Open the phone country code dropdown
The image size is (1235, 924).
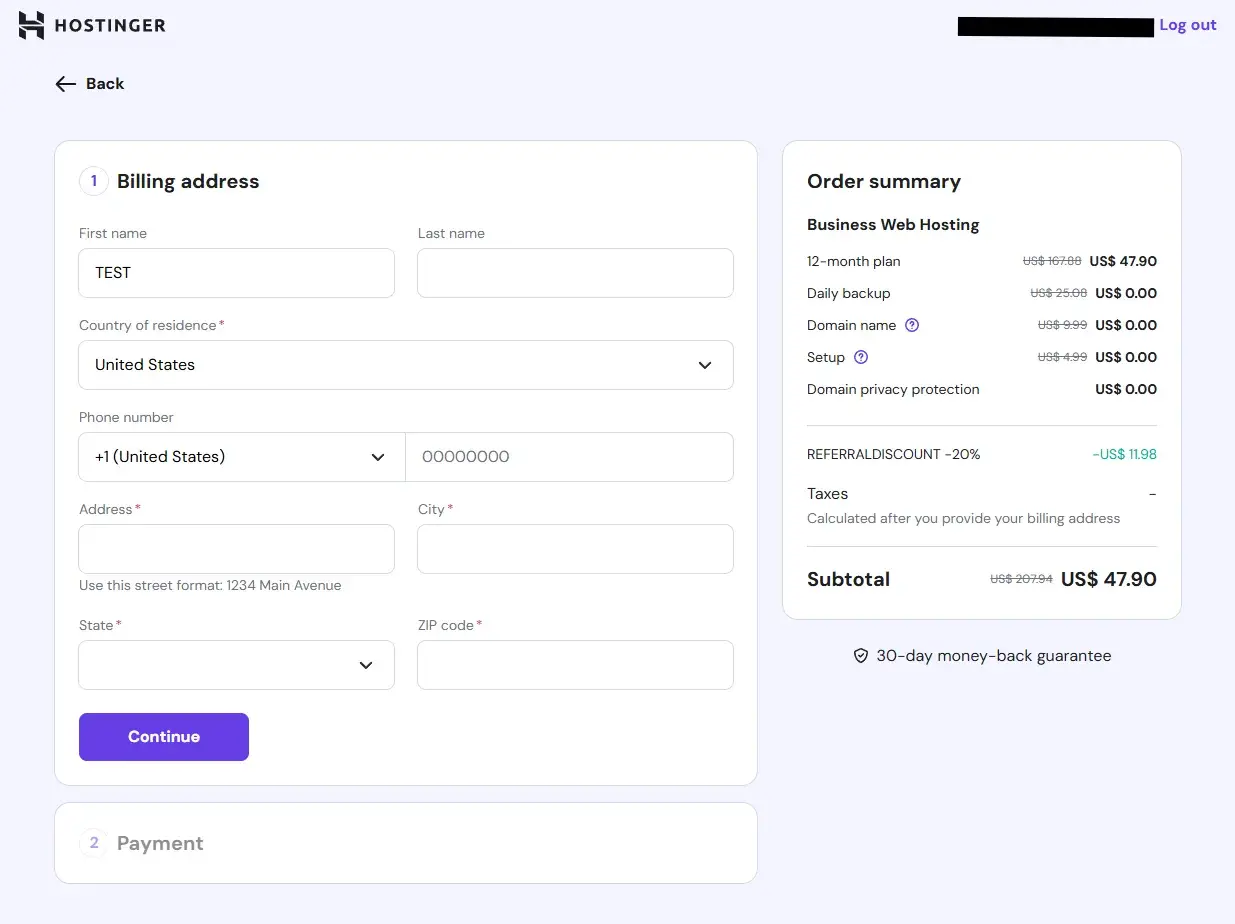[x=241, y=457]
